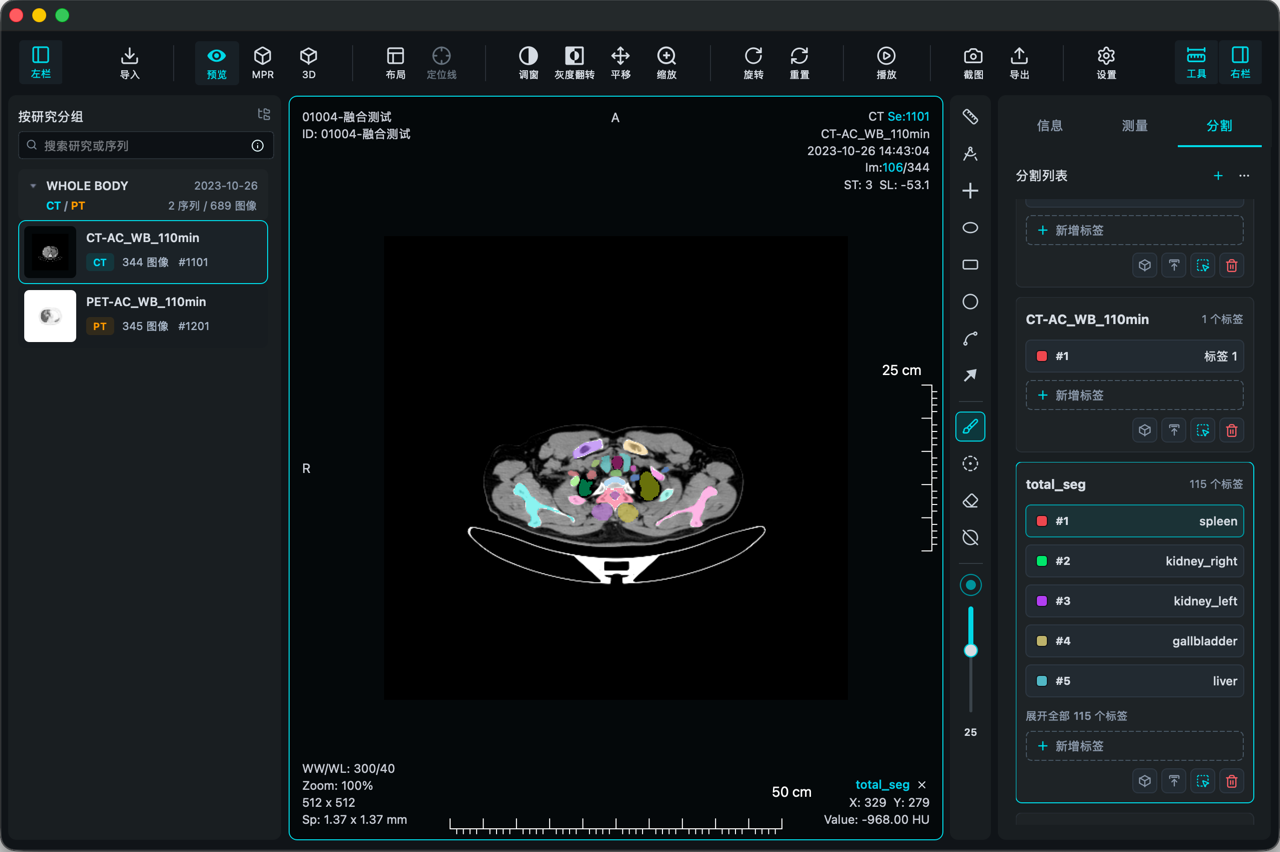Switch to the 测量 tab
Viewport: 1280px width, 852px height.
1134,126
